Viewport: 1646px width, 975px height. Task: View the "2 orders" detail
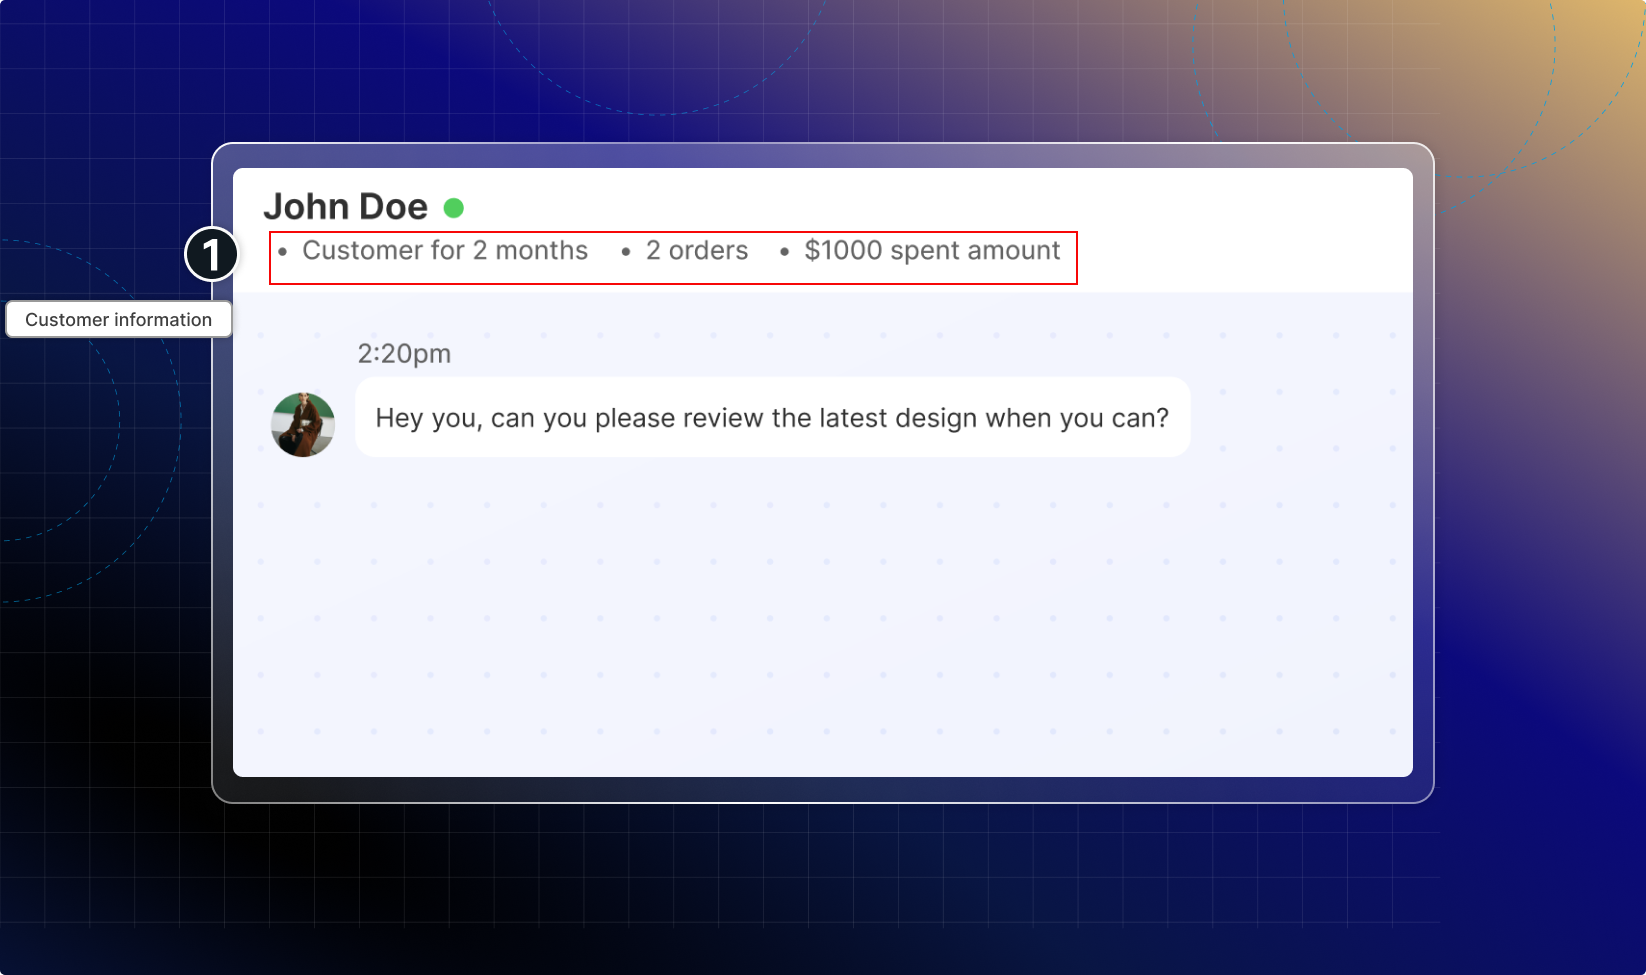pyautogui.click(x=697, y=251)
